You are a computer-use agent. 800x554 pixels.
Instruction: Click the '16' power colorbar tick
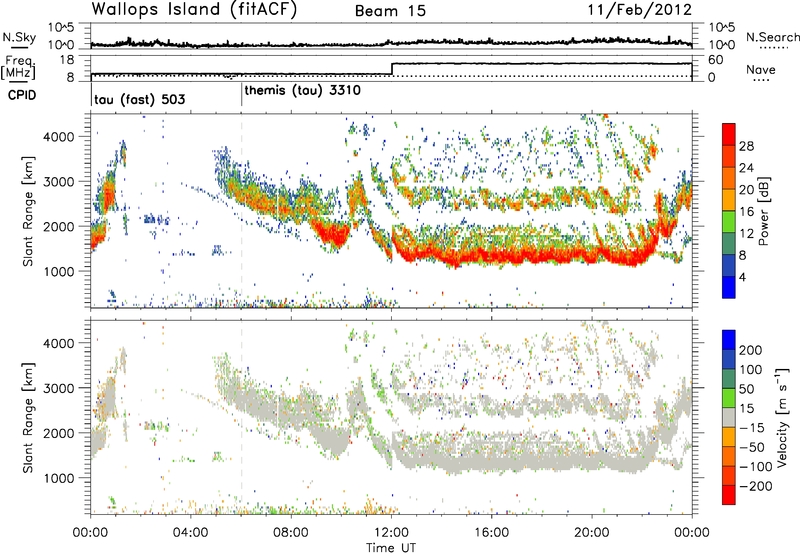coord(746,212)
